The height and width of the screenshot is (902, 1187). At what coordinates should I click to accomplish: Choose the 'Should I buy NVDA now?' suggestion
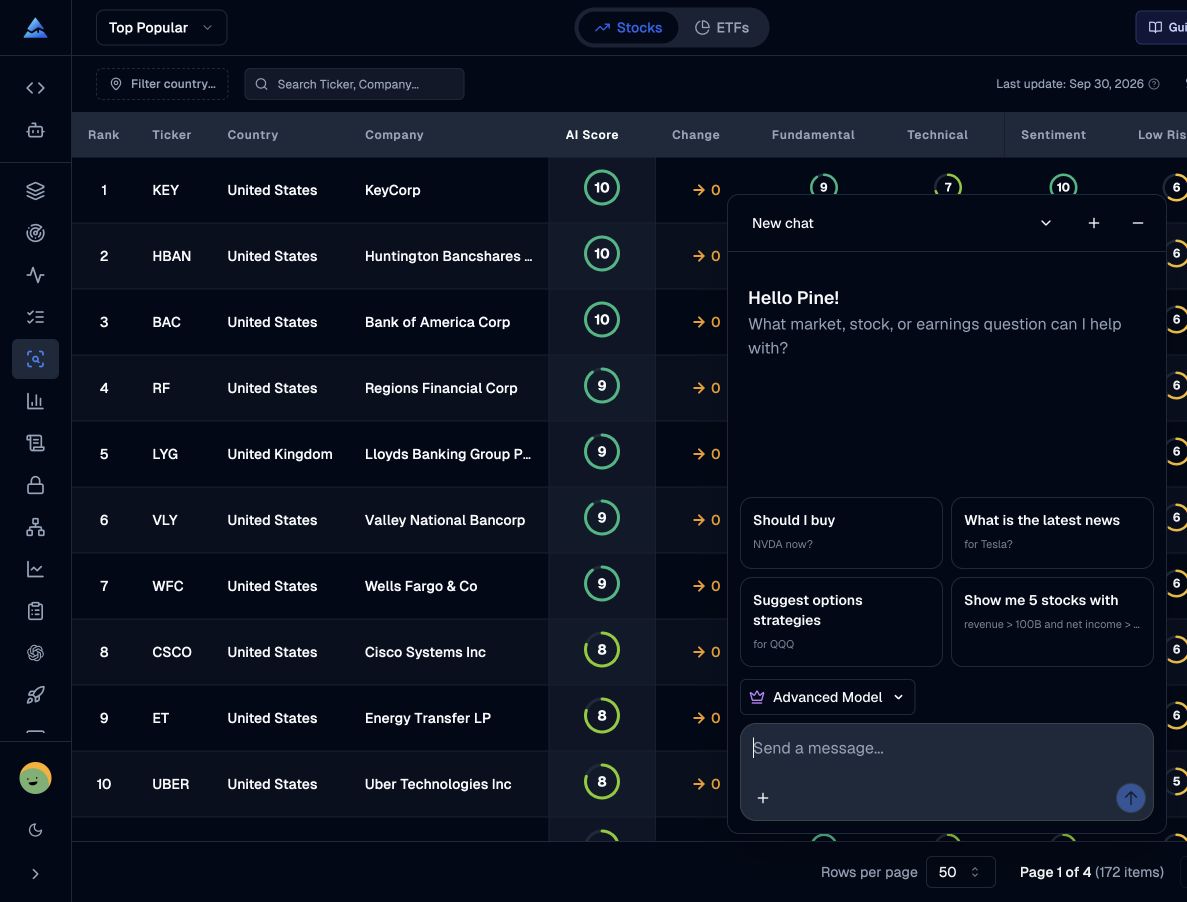click(841, 533)
